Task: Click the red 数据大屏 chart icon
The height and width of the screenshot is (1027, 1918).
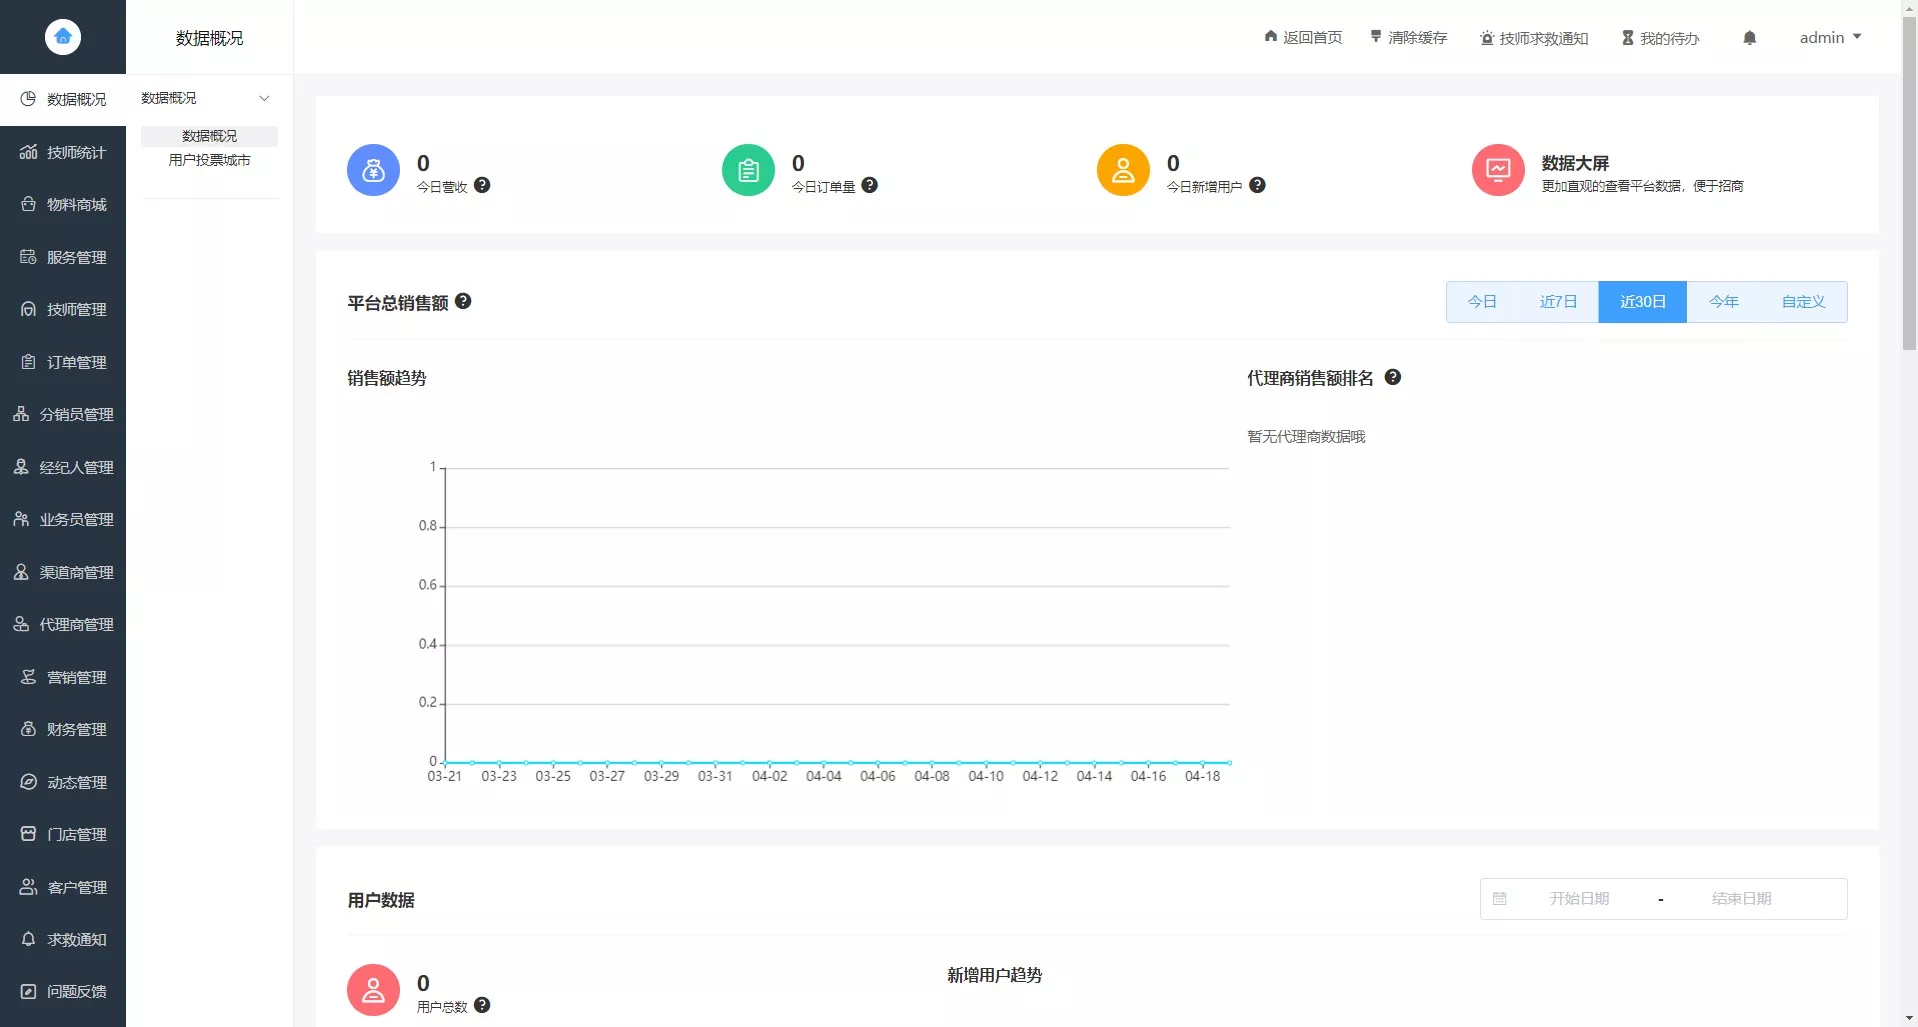Action: 1497,170
